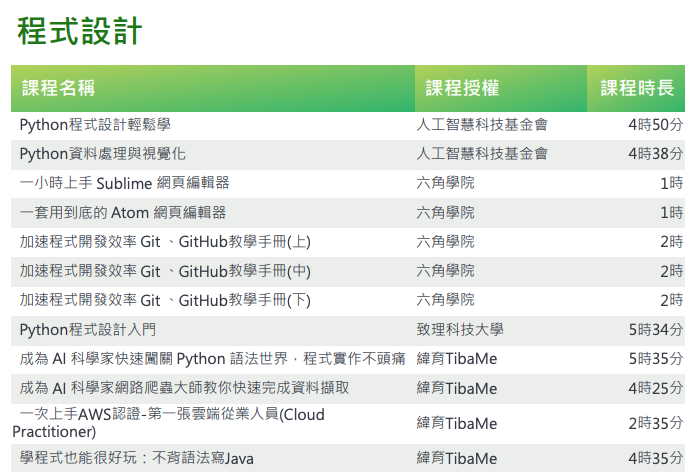Viewport: 691px width, 472px height.
Task: Select course 不背語法寫Java
Action: (x=137, y=458)
